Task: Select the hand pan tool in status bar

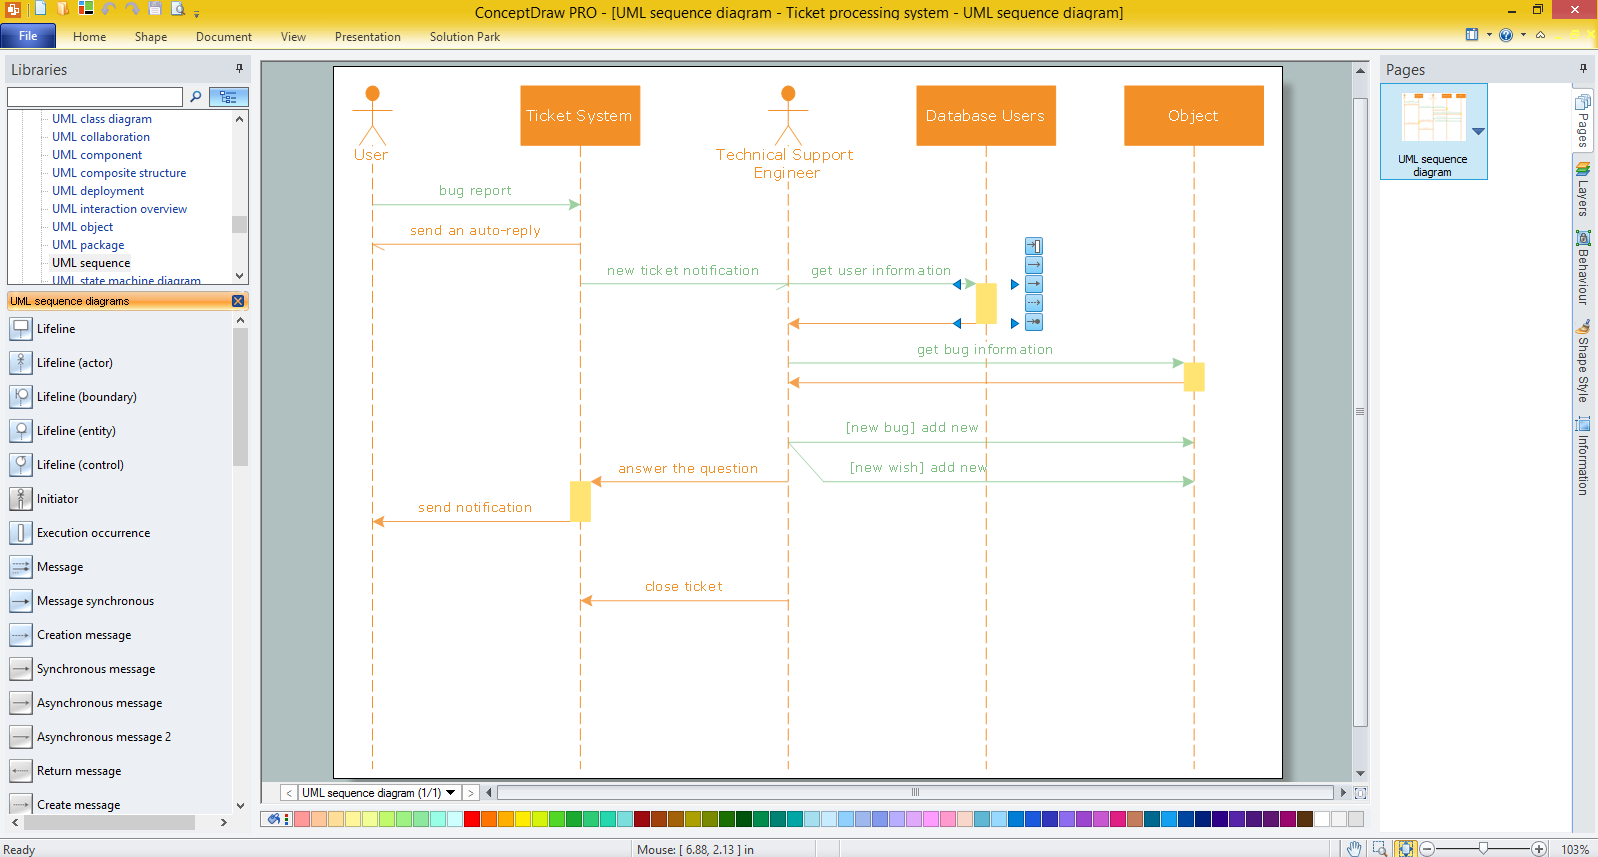Action: click(x=1354, y=849)
